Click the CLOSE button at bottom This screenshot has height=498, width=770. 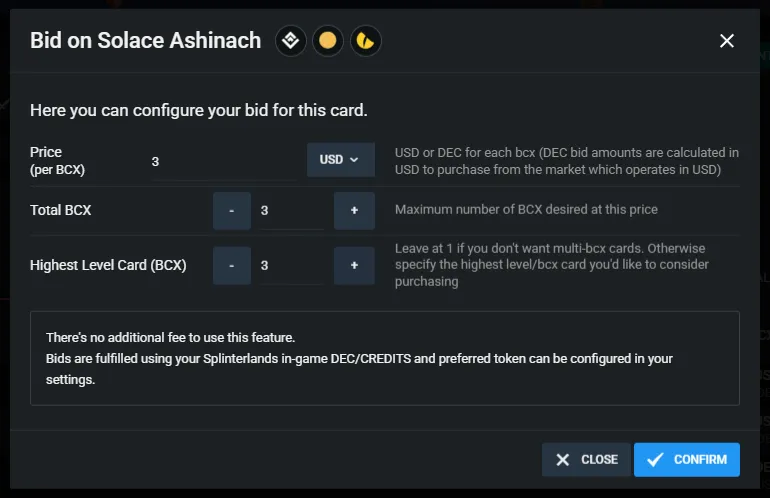pos(586,460)
